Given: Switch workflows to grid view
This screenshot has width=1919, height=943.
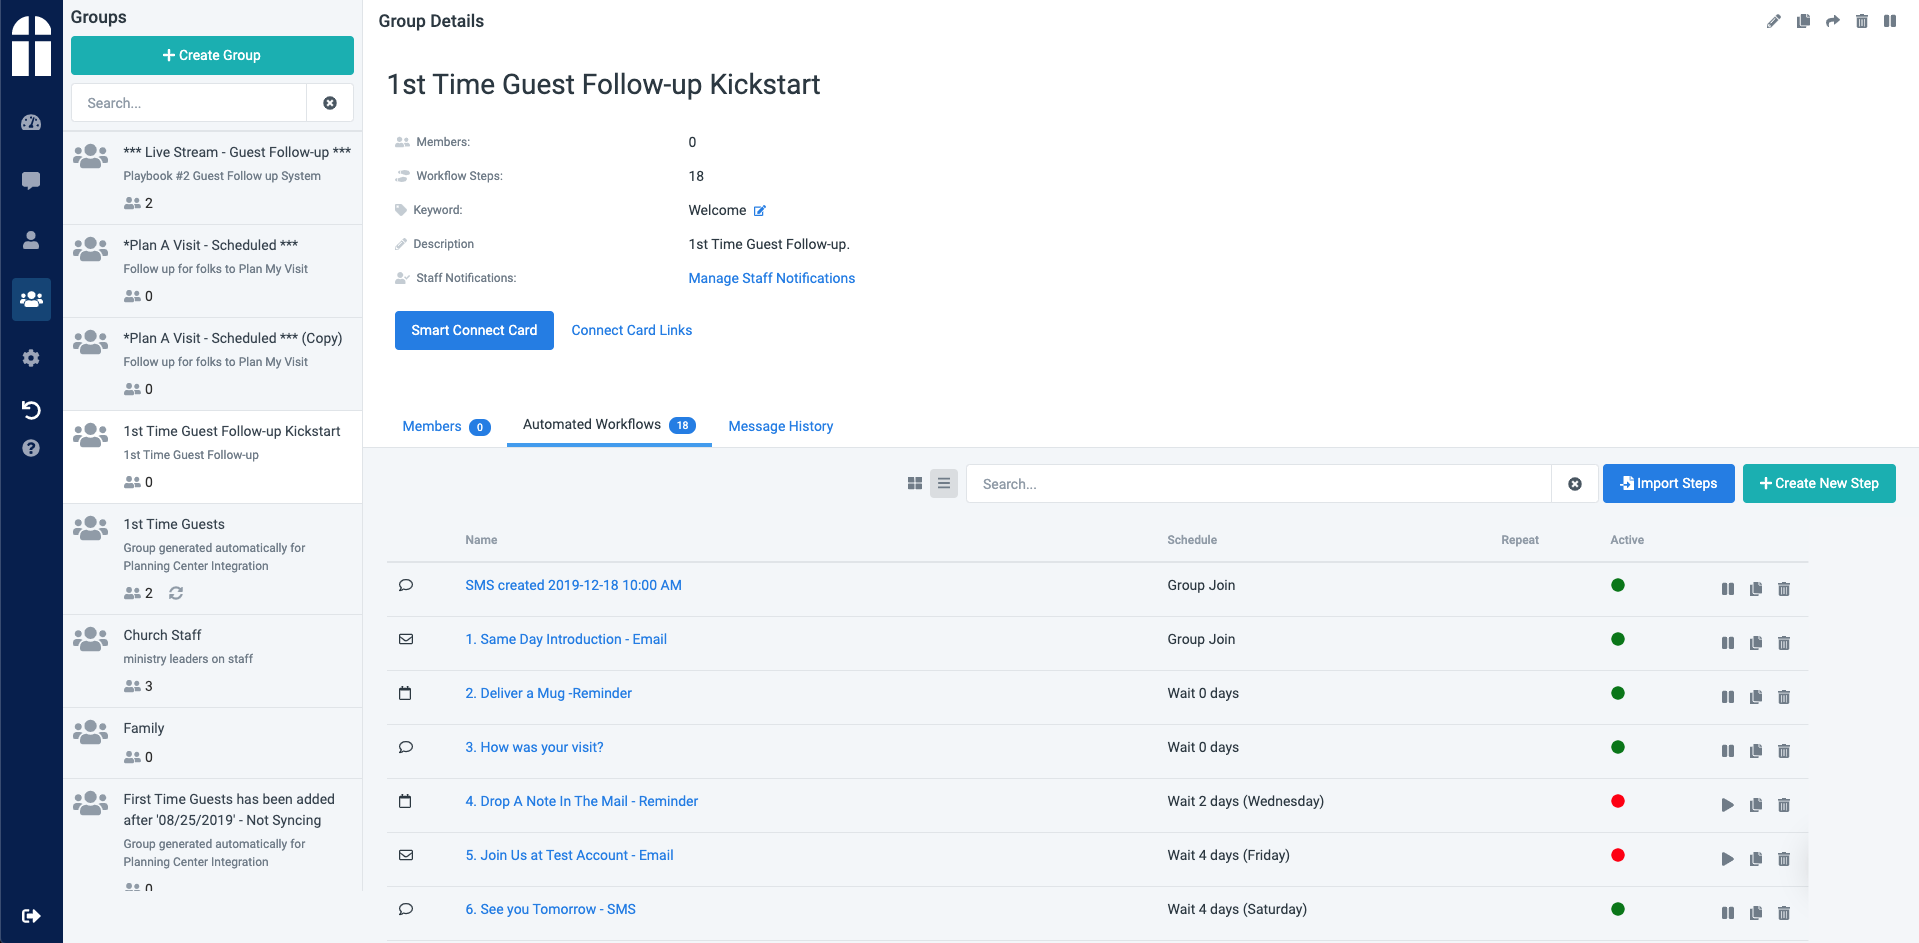Looking at the screenshot, I should tap(914, 484).
